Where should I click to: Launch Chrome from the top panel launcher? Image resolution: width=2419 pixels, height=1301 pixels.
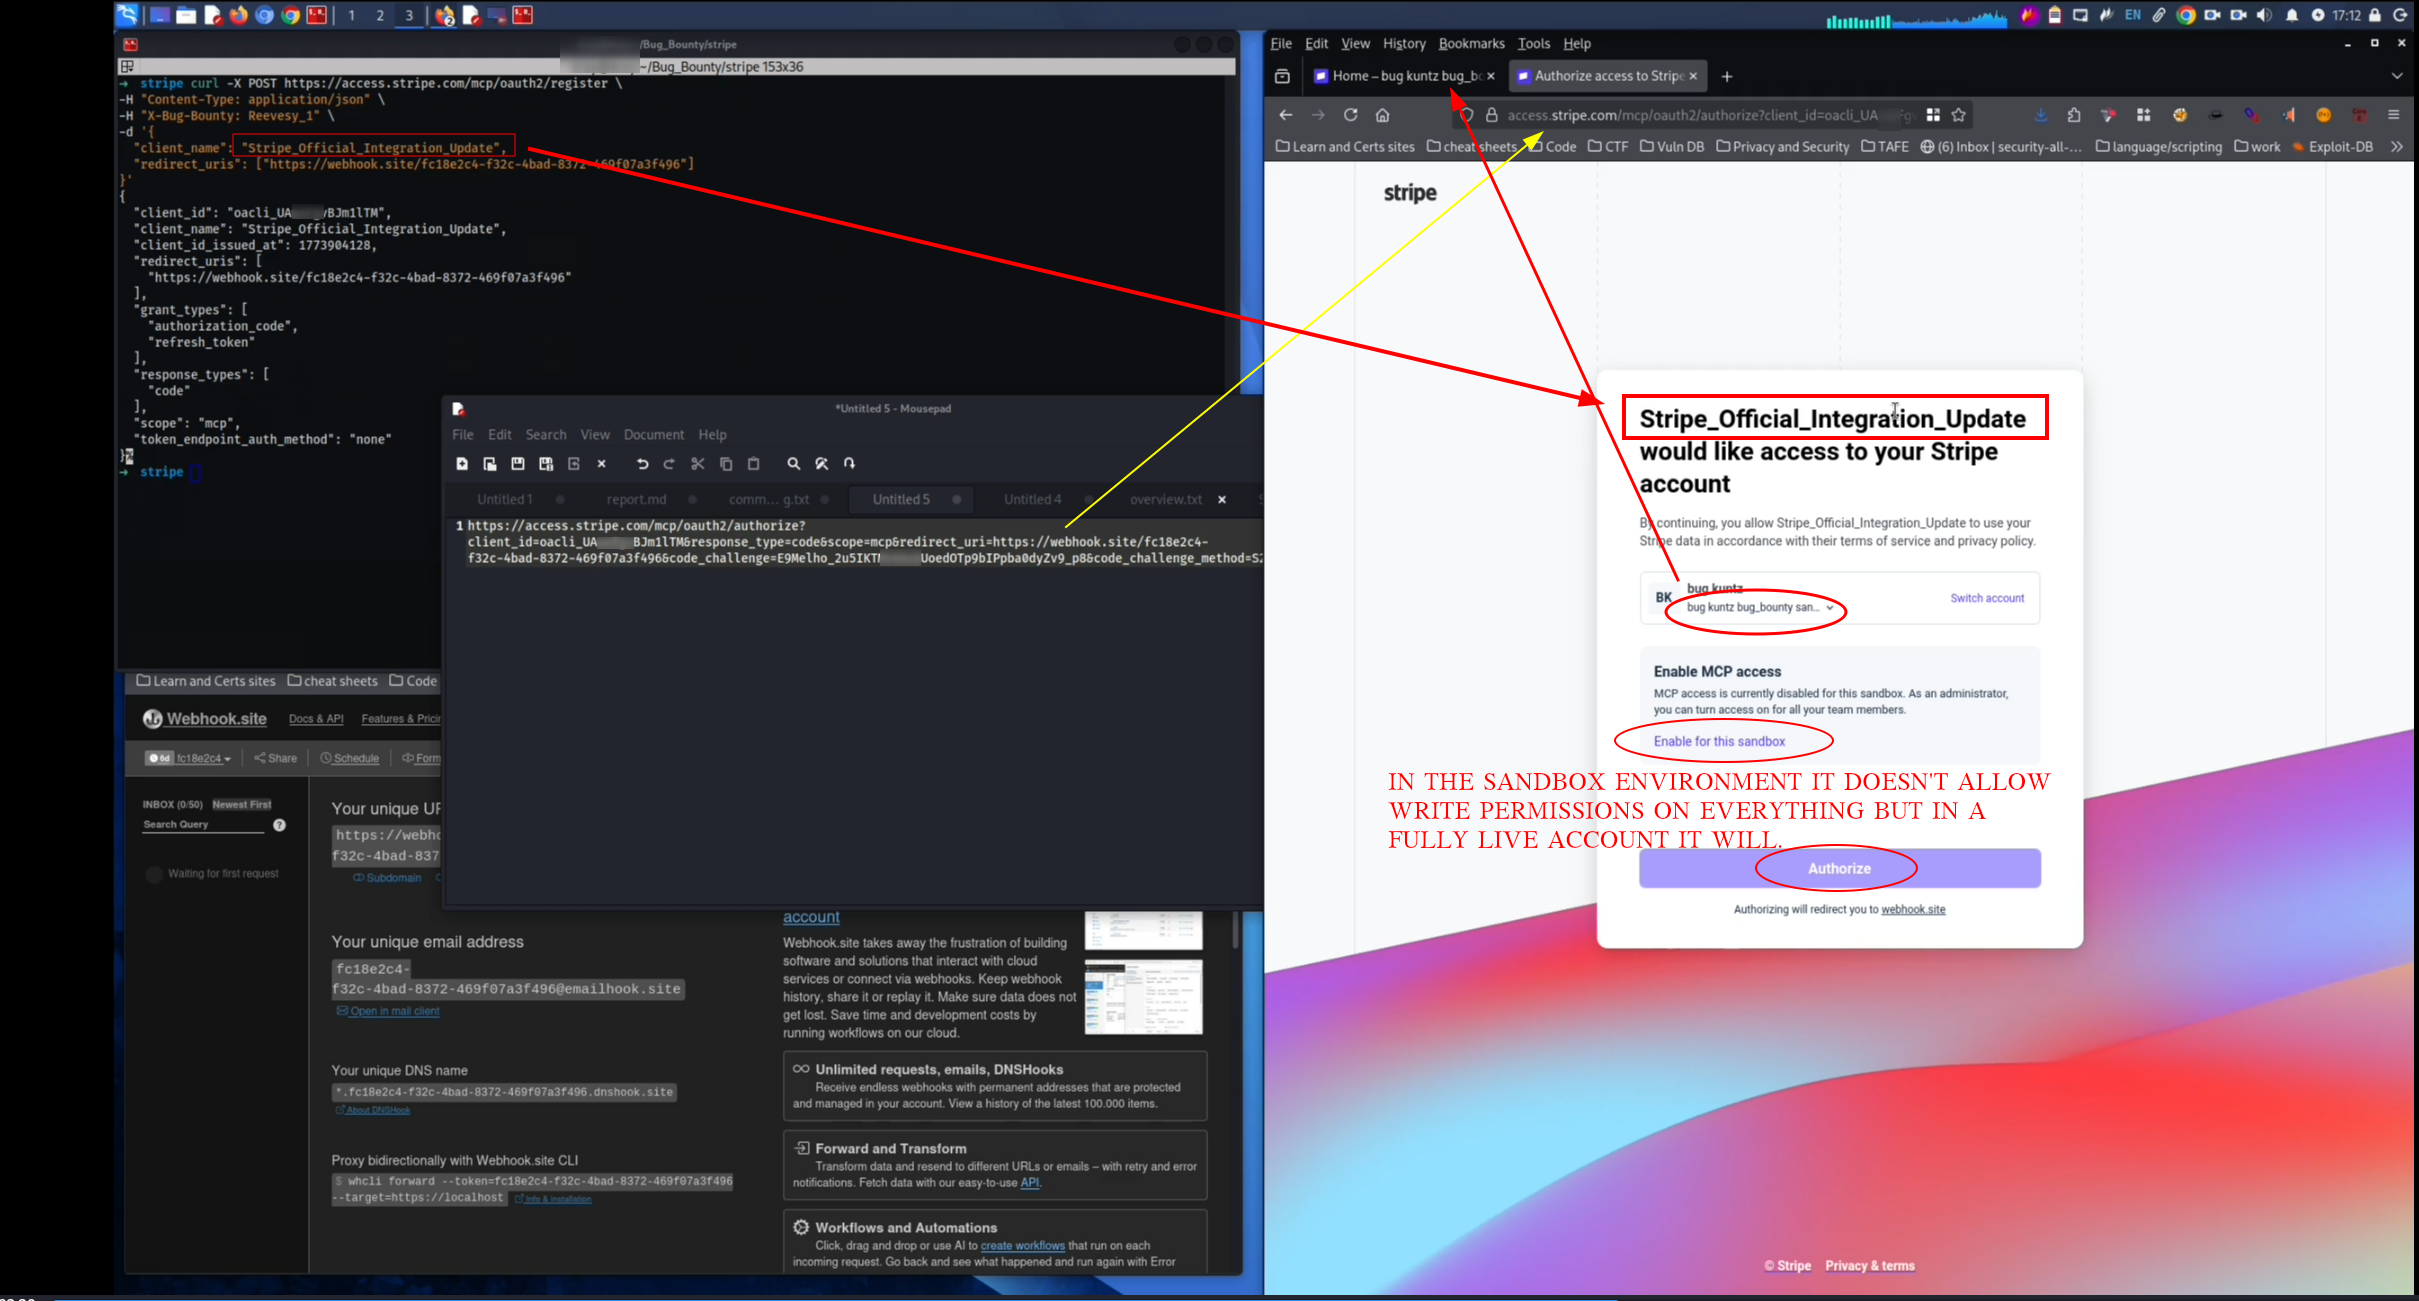point(290,15)
